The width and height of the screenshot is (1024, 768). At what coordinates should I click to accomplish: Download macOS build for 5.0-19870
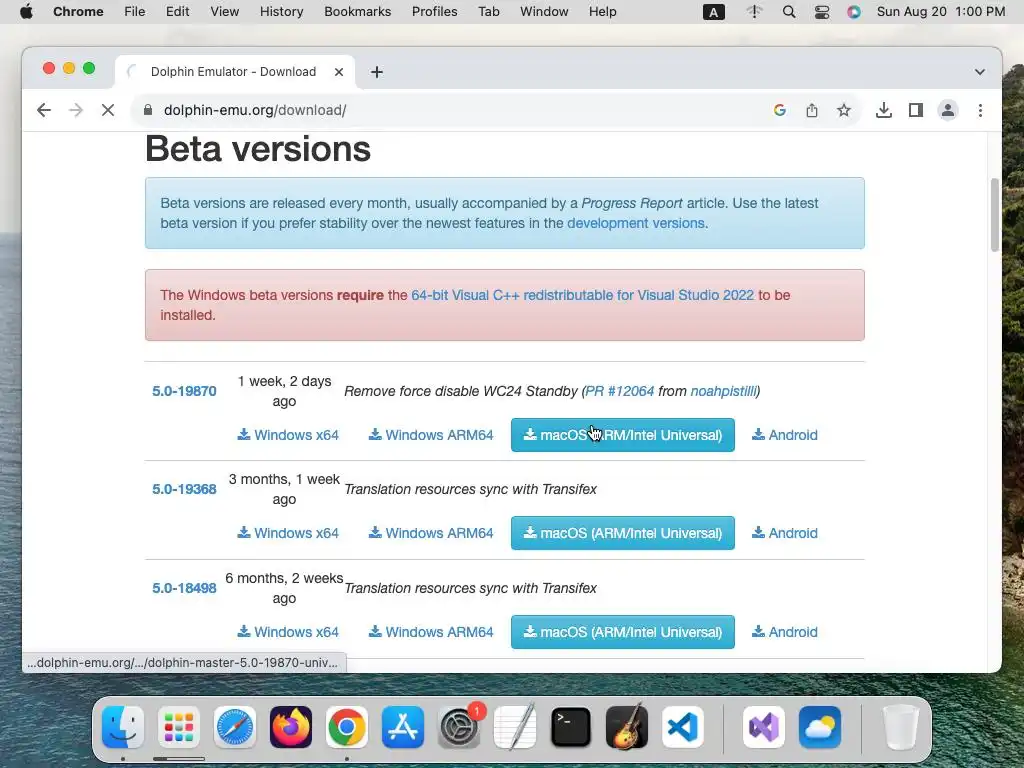point(622,435)
